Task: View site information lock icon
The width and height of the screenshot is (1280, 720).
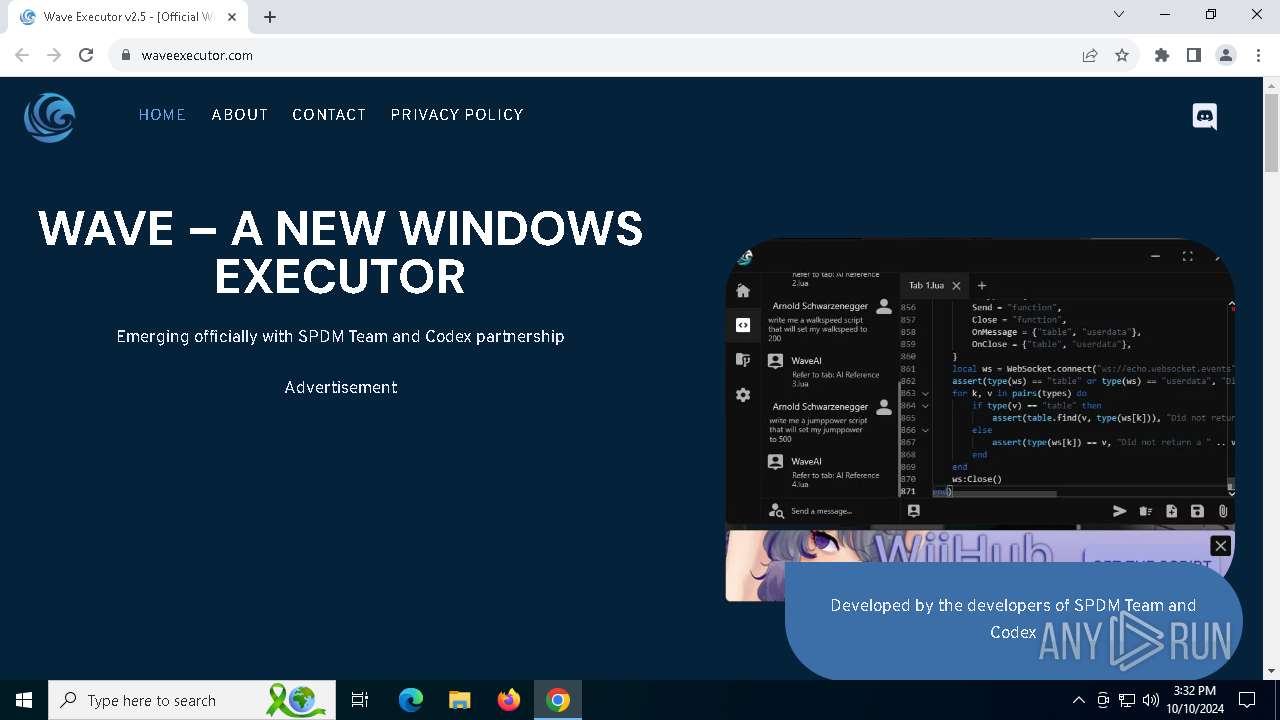Action: (126, 56)
